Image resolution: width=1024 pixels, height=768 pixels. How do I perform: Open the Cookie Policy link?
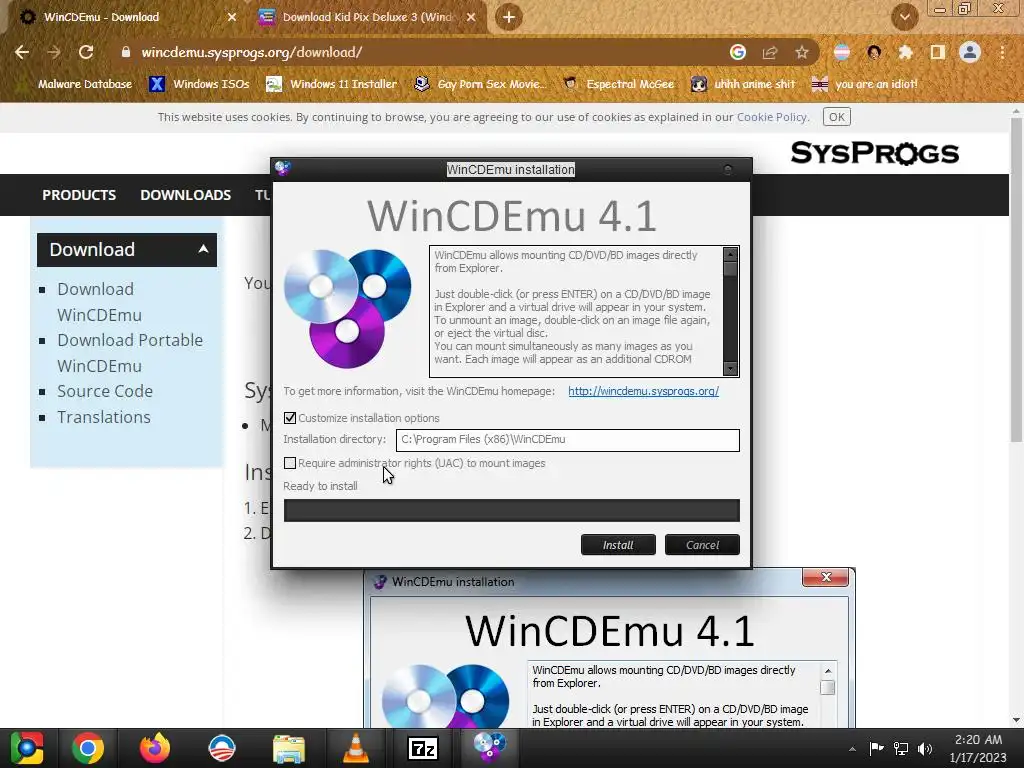(x=772, y=117)
